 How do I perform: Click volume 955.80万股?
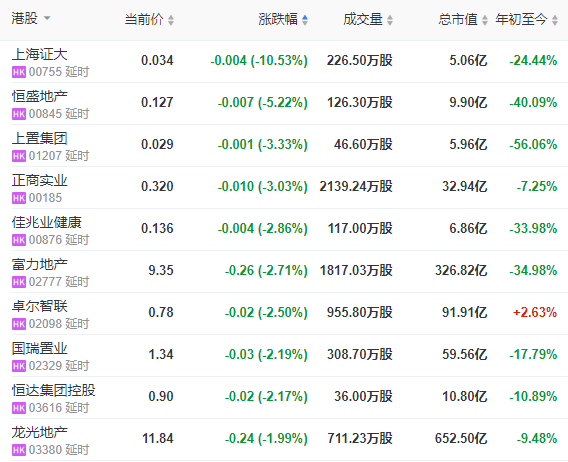360,312
